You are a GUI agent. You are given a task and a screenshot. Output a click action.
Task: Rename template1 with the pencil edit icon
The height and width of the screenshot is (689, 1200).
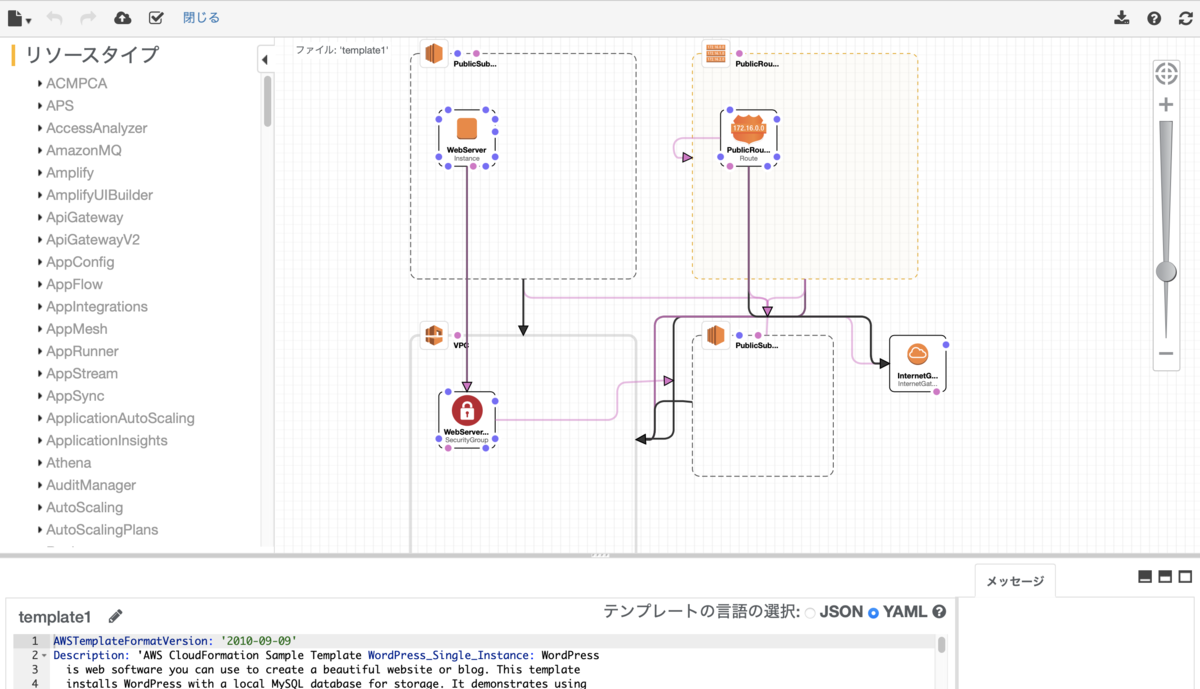coord(114,616)
